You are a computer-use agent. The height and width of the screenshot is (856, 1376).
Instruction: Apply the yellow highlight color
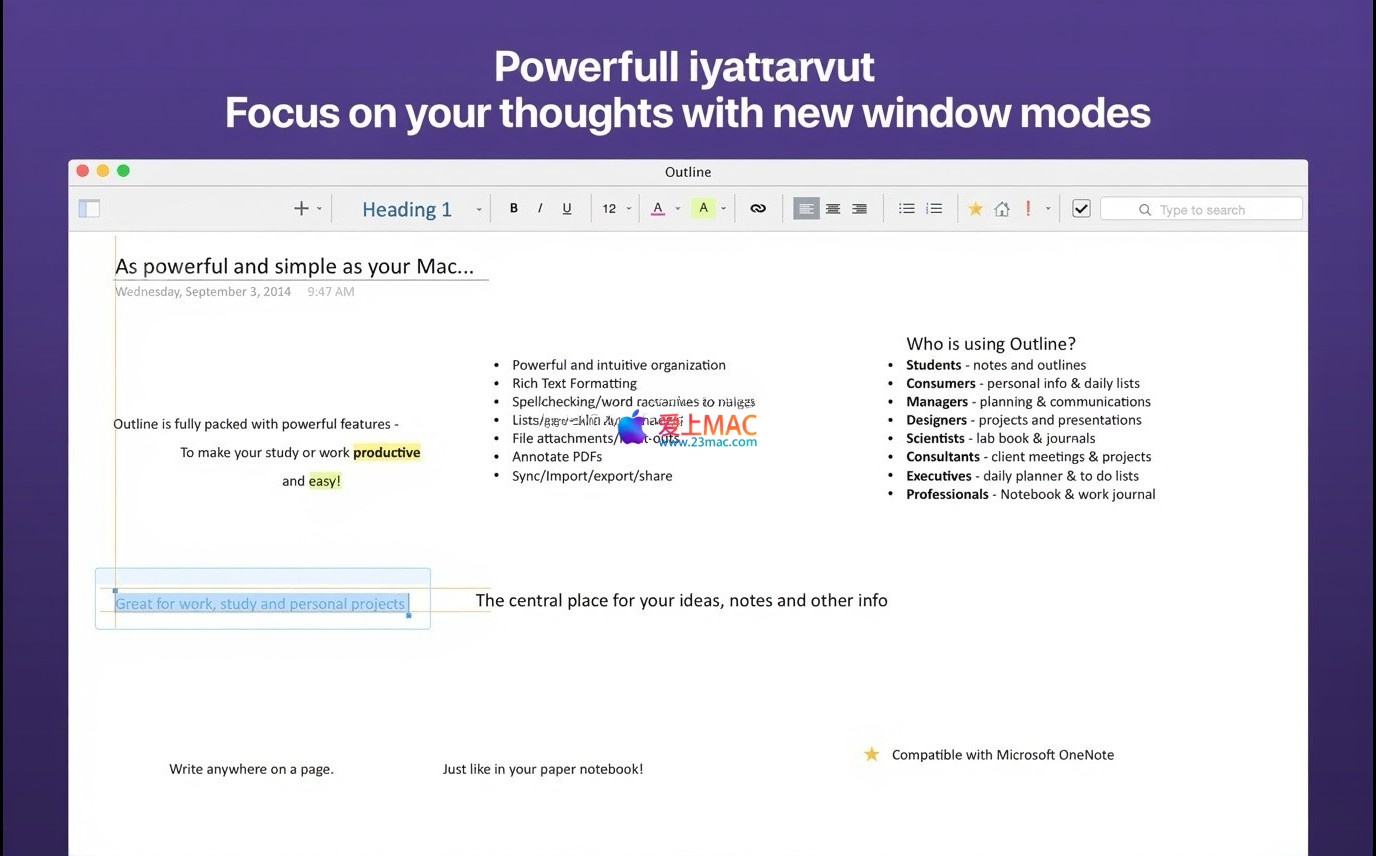point(704,208)
